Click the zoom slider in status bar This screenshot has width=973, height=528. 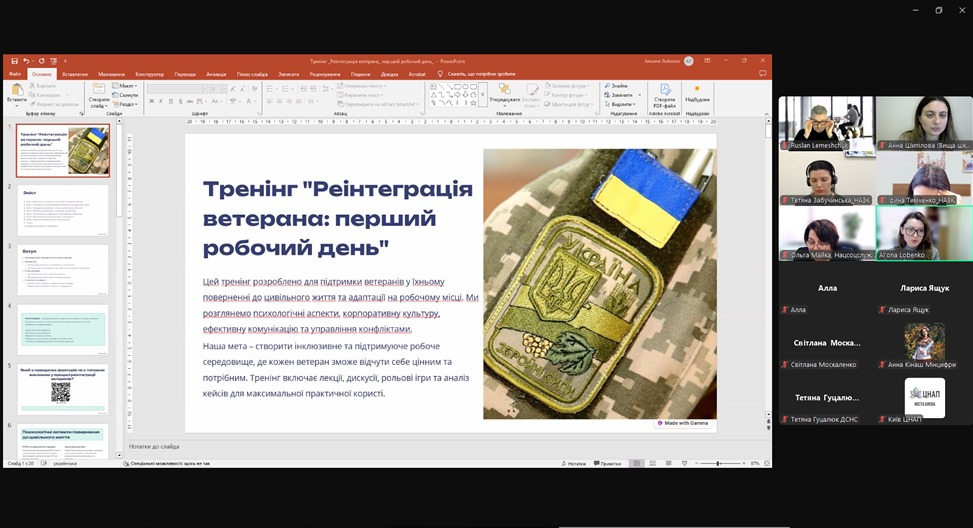coord(719,463)
